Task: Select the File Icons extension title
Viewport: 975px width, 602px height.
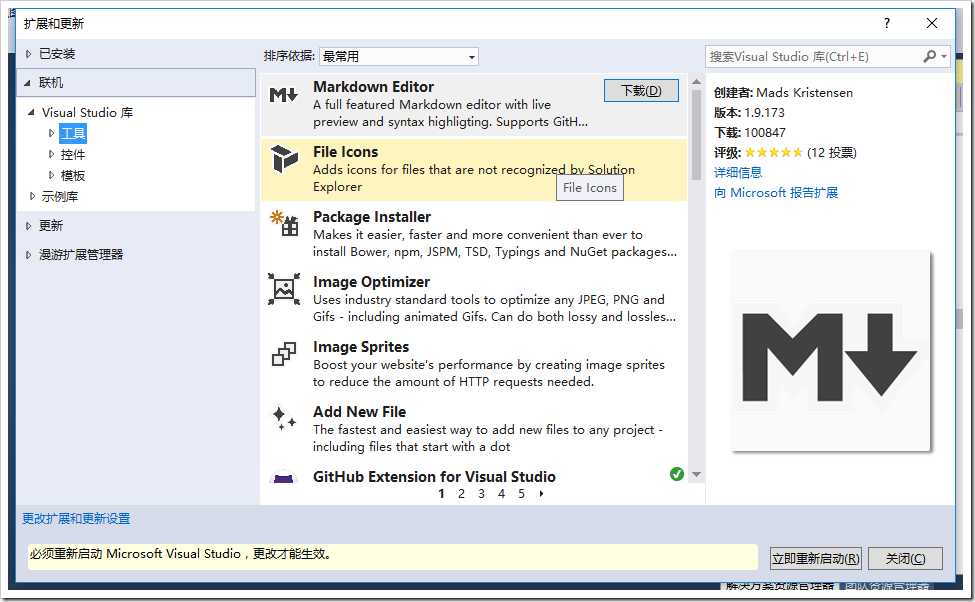Action: [x=345, y=152]
